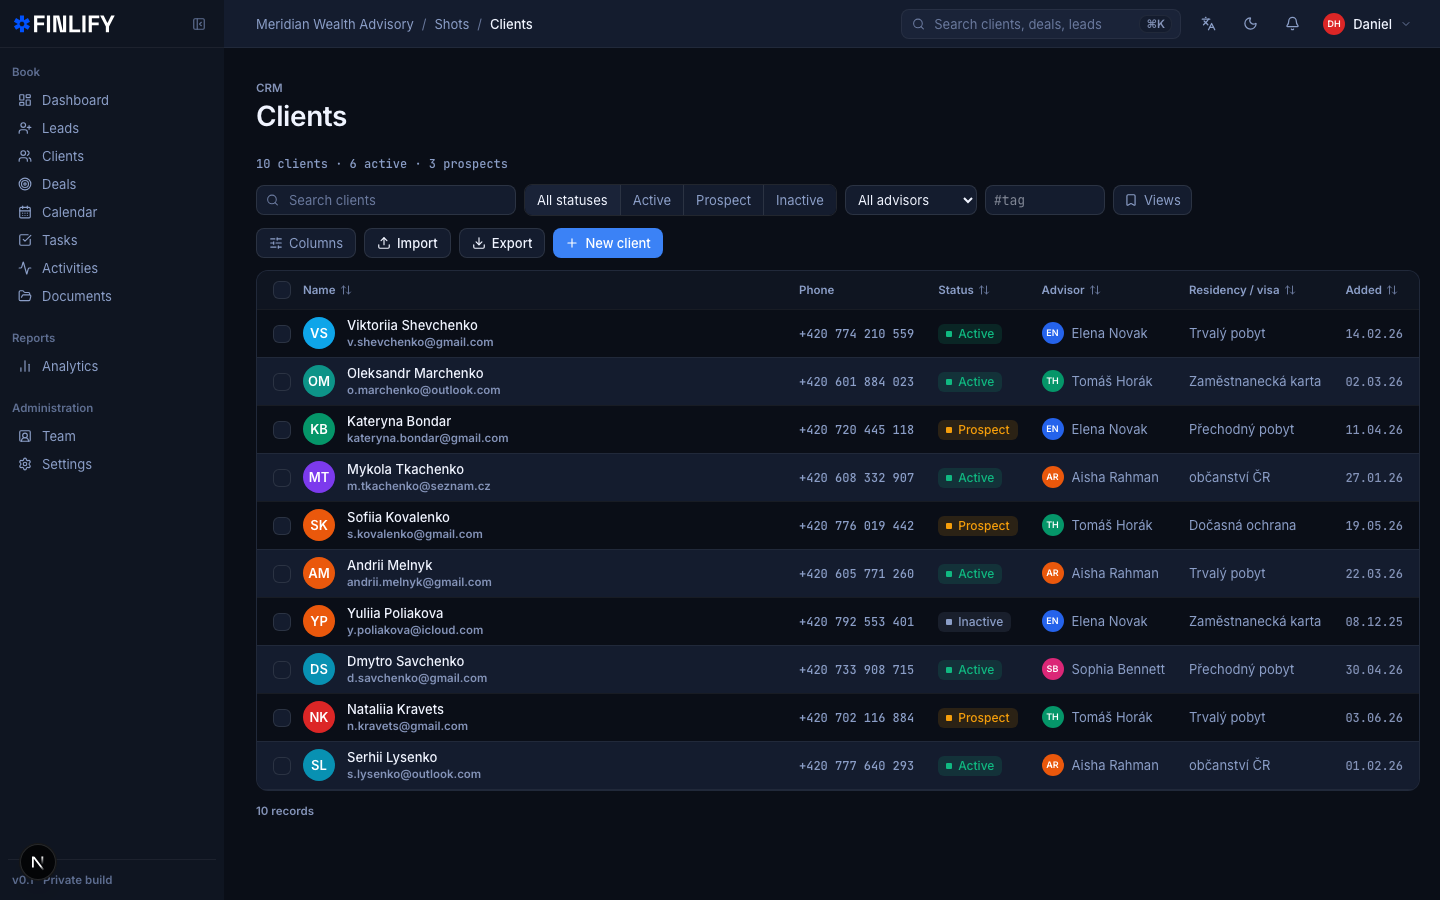
Task: Focus the global search clients, deals, leads box
Action: (x=1041, y=24)
